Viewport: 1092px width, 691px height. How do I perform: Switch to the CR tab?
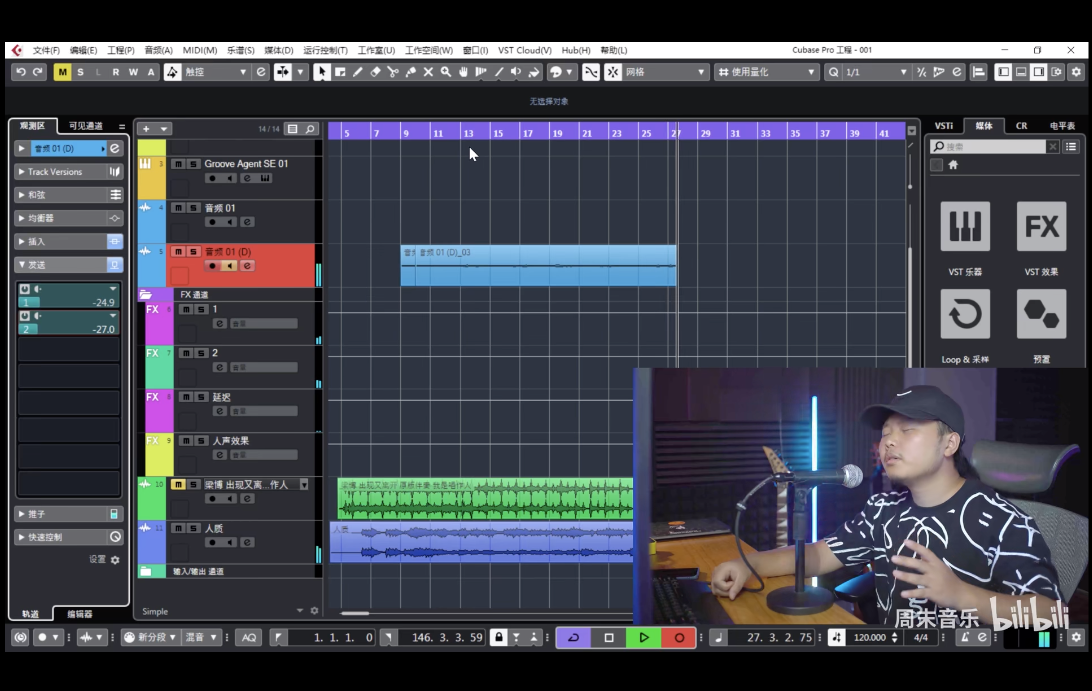click(x=1022, y=126)
